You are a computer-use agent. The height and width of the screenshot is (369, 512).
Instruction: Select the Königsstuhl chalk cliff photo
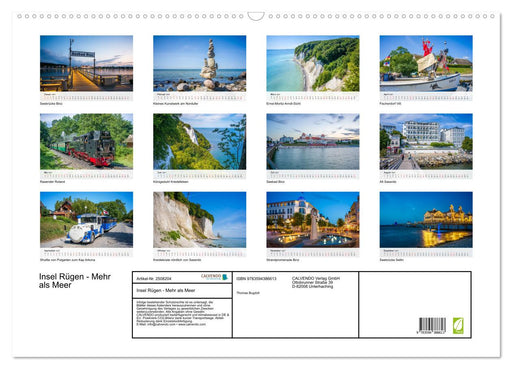point(200,142)
